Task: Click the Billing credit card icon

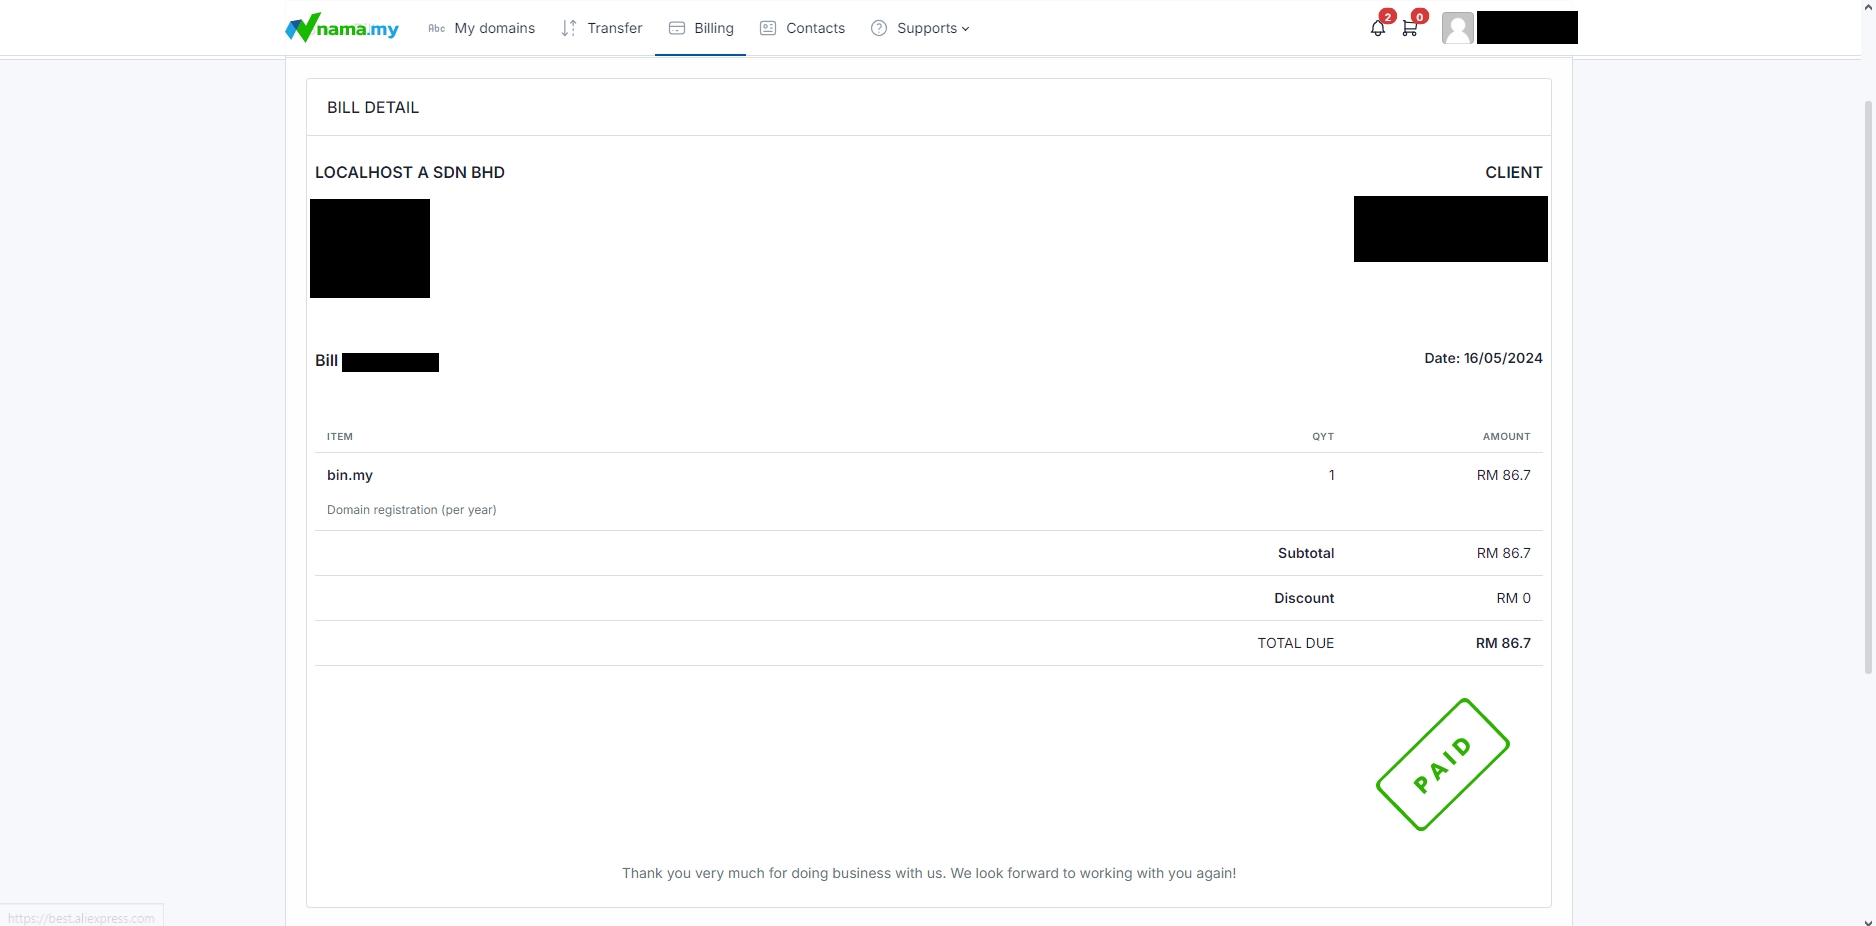Action: click(677, 28)
